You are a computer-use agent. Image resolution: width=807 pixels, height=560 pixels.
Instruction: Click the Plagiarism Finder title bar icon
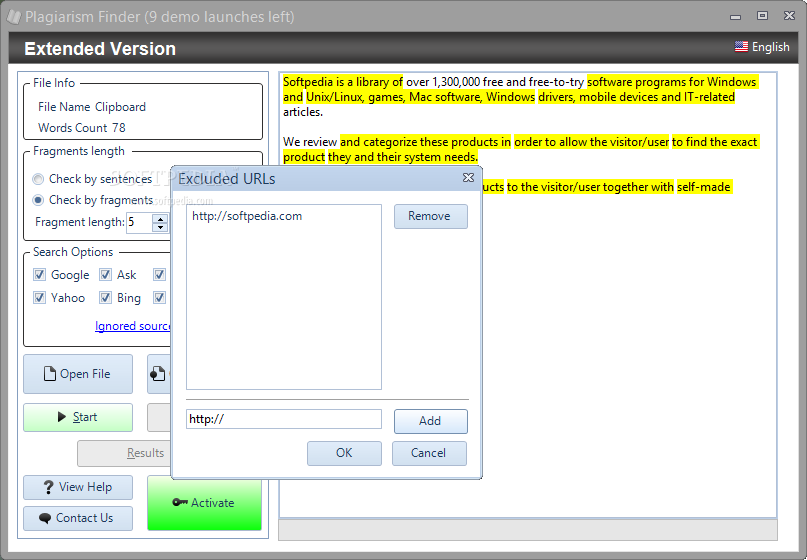(14, 17)
